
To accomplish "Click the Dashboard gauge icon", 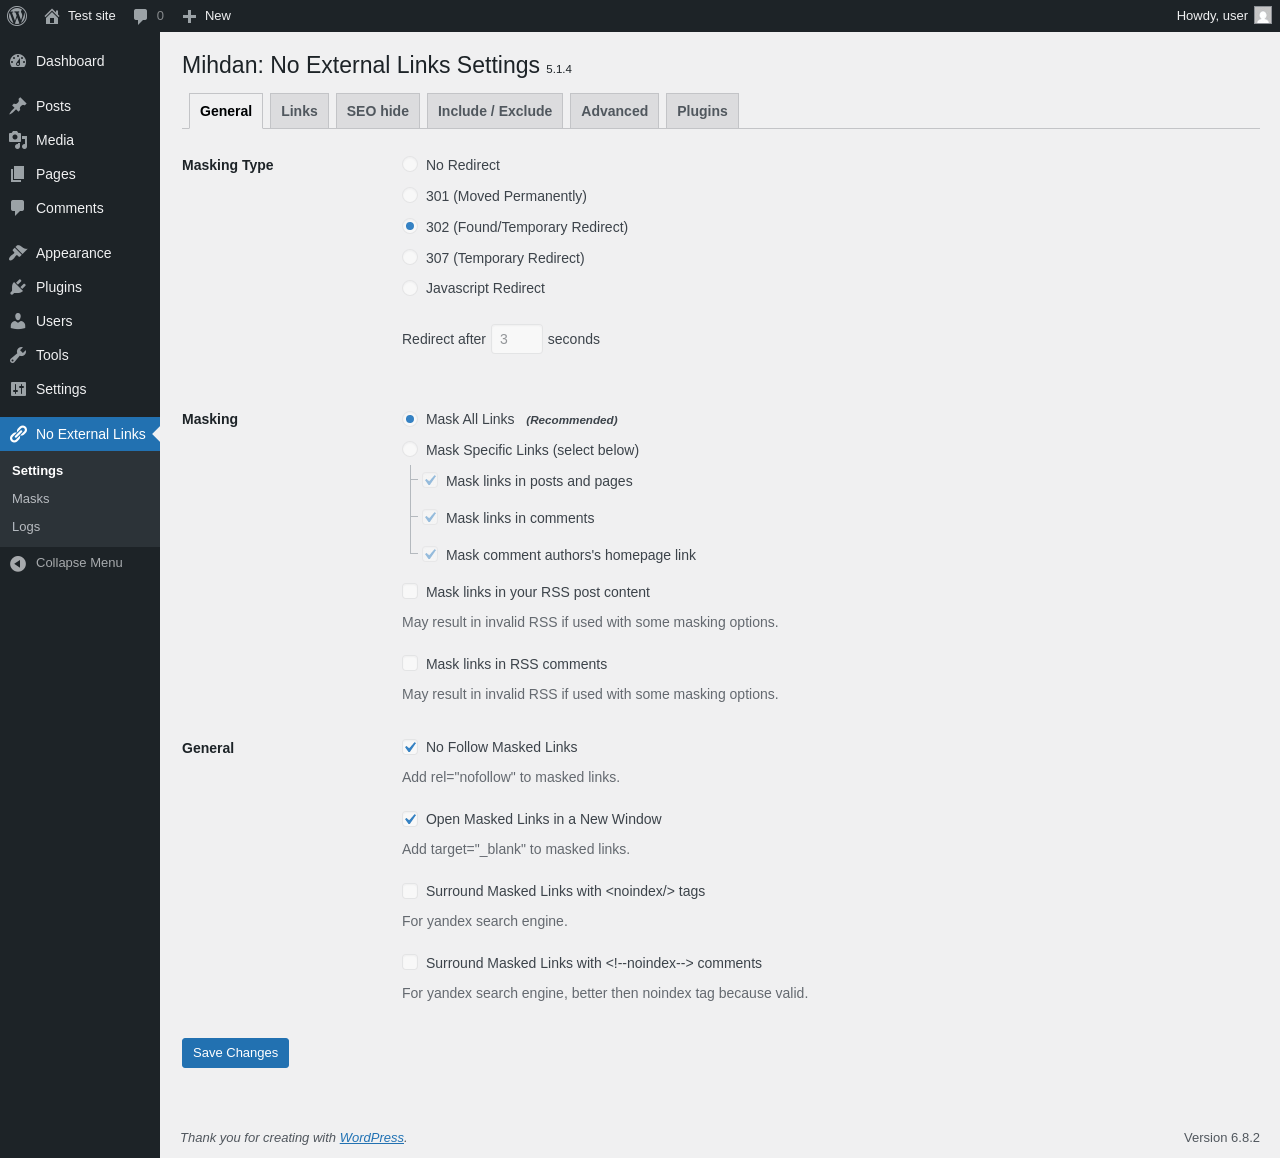I will (x=18, y=61).
